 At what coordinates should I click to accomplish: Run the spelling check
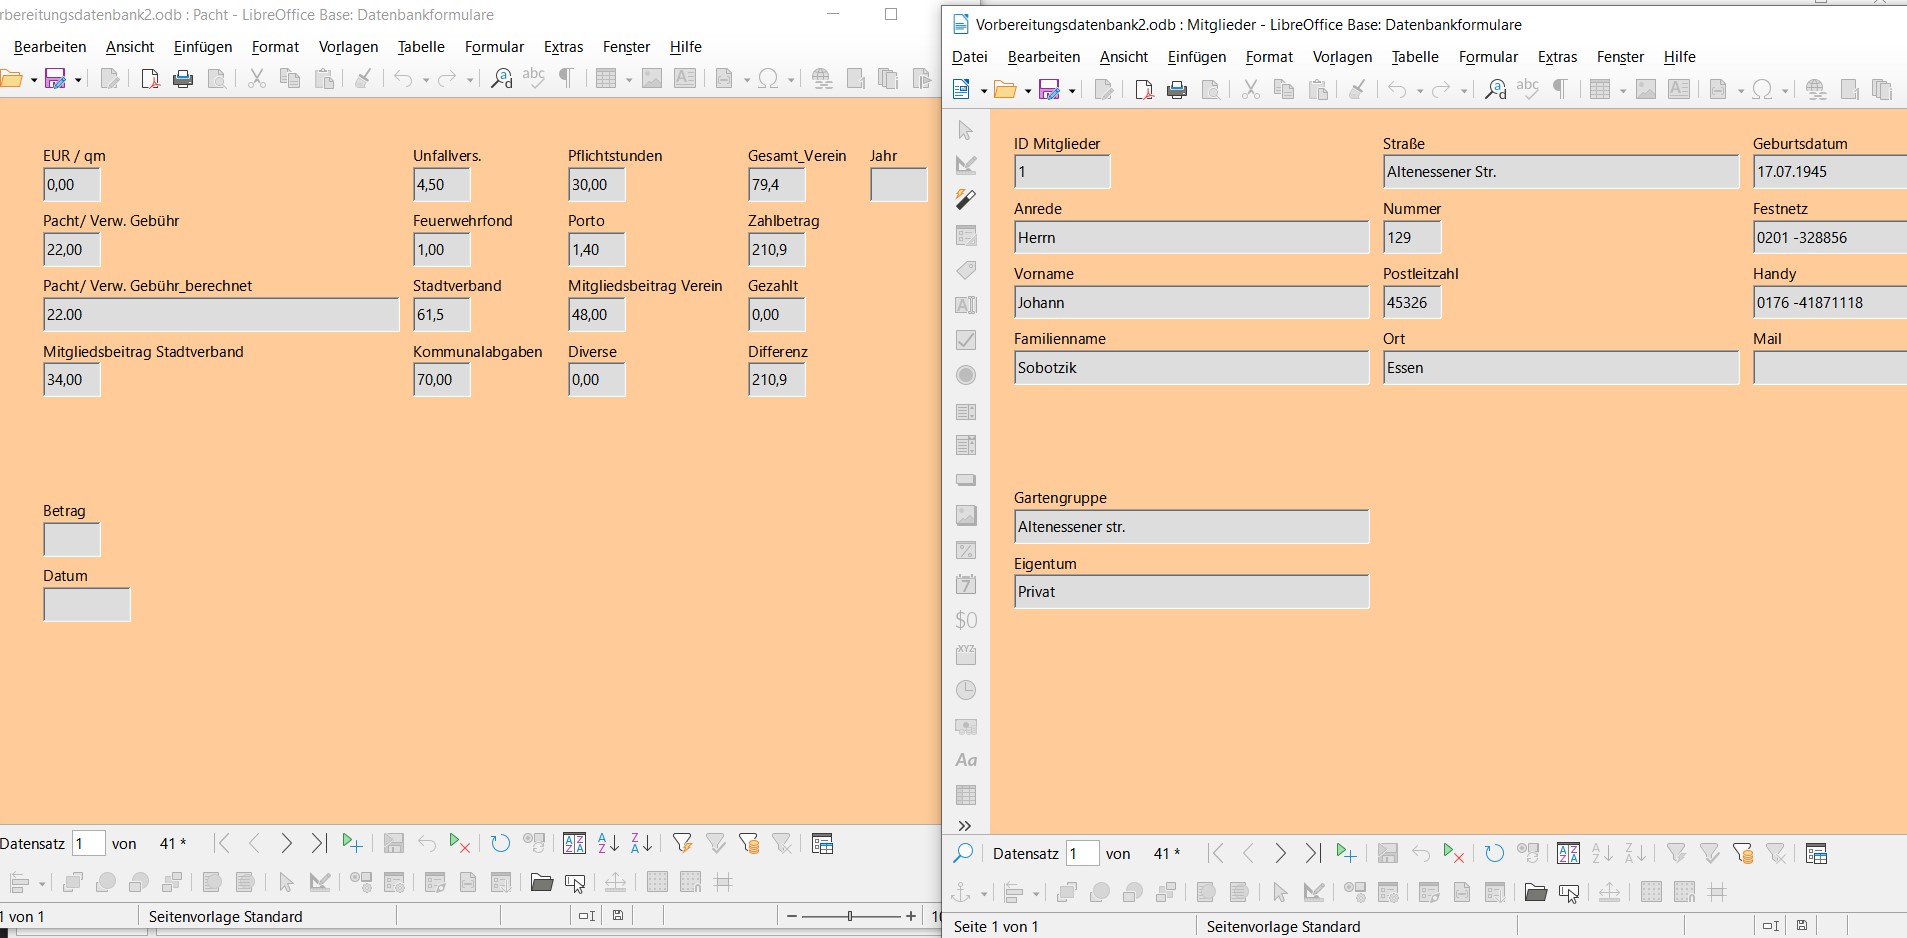[1527, 90]
